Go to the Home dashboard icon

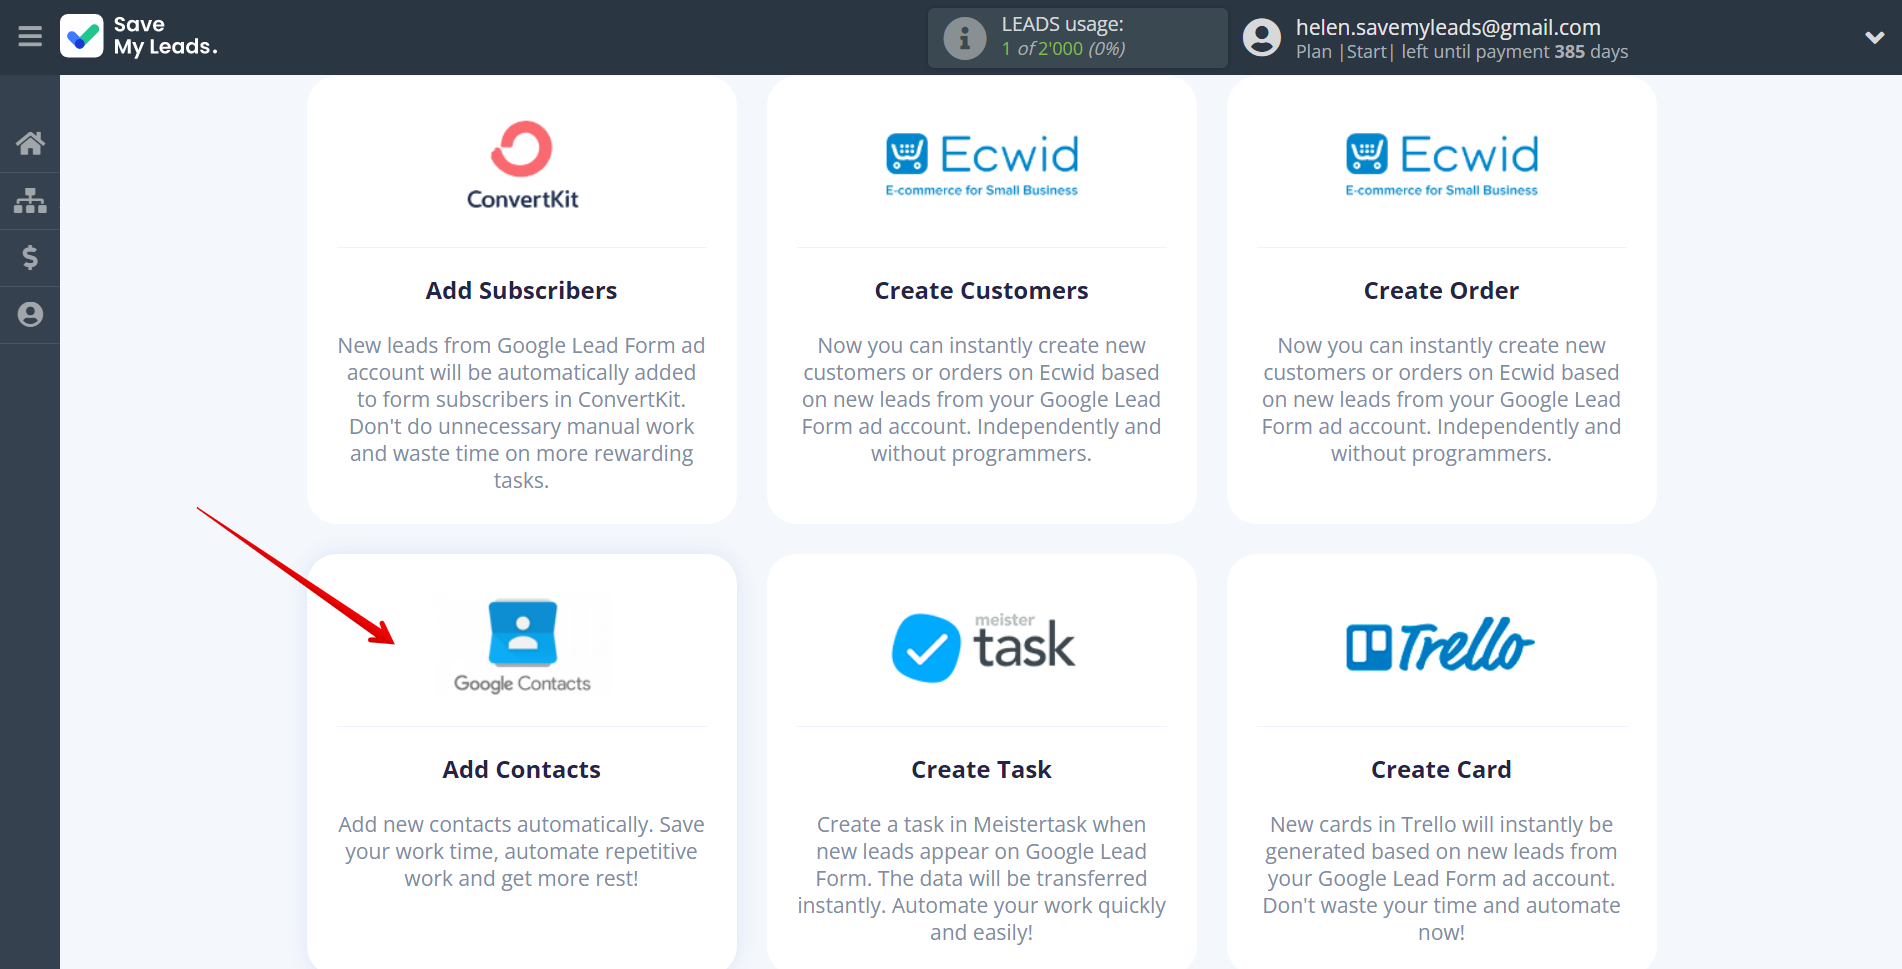tap(30, 144)
